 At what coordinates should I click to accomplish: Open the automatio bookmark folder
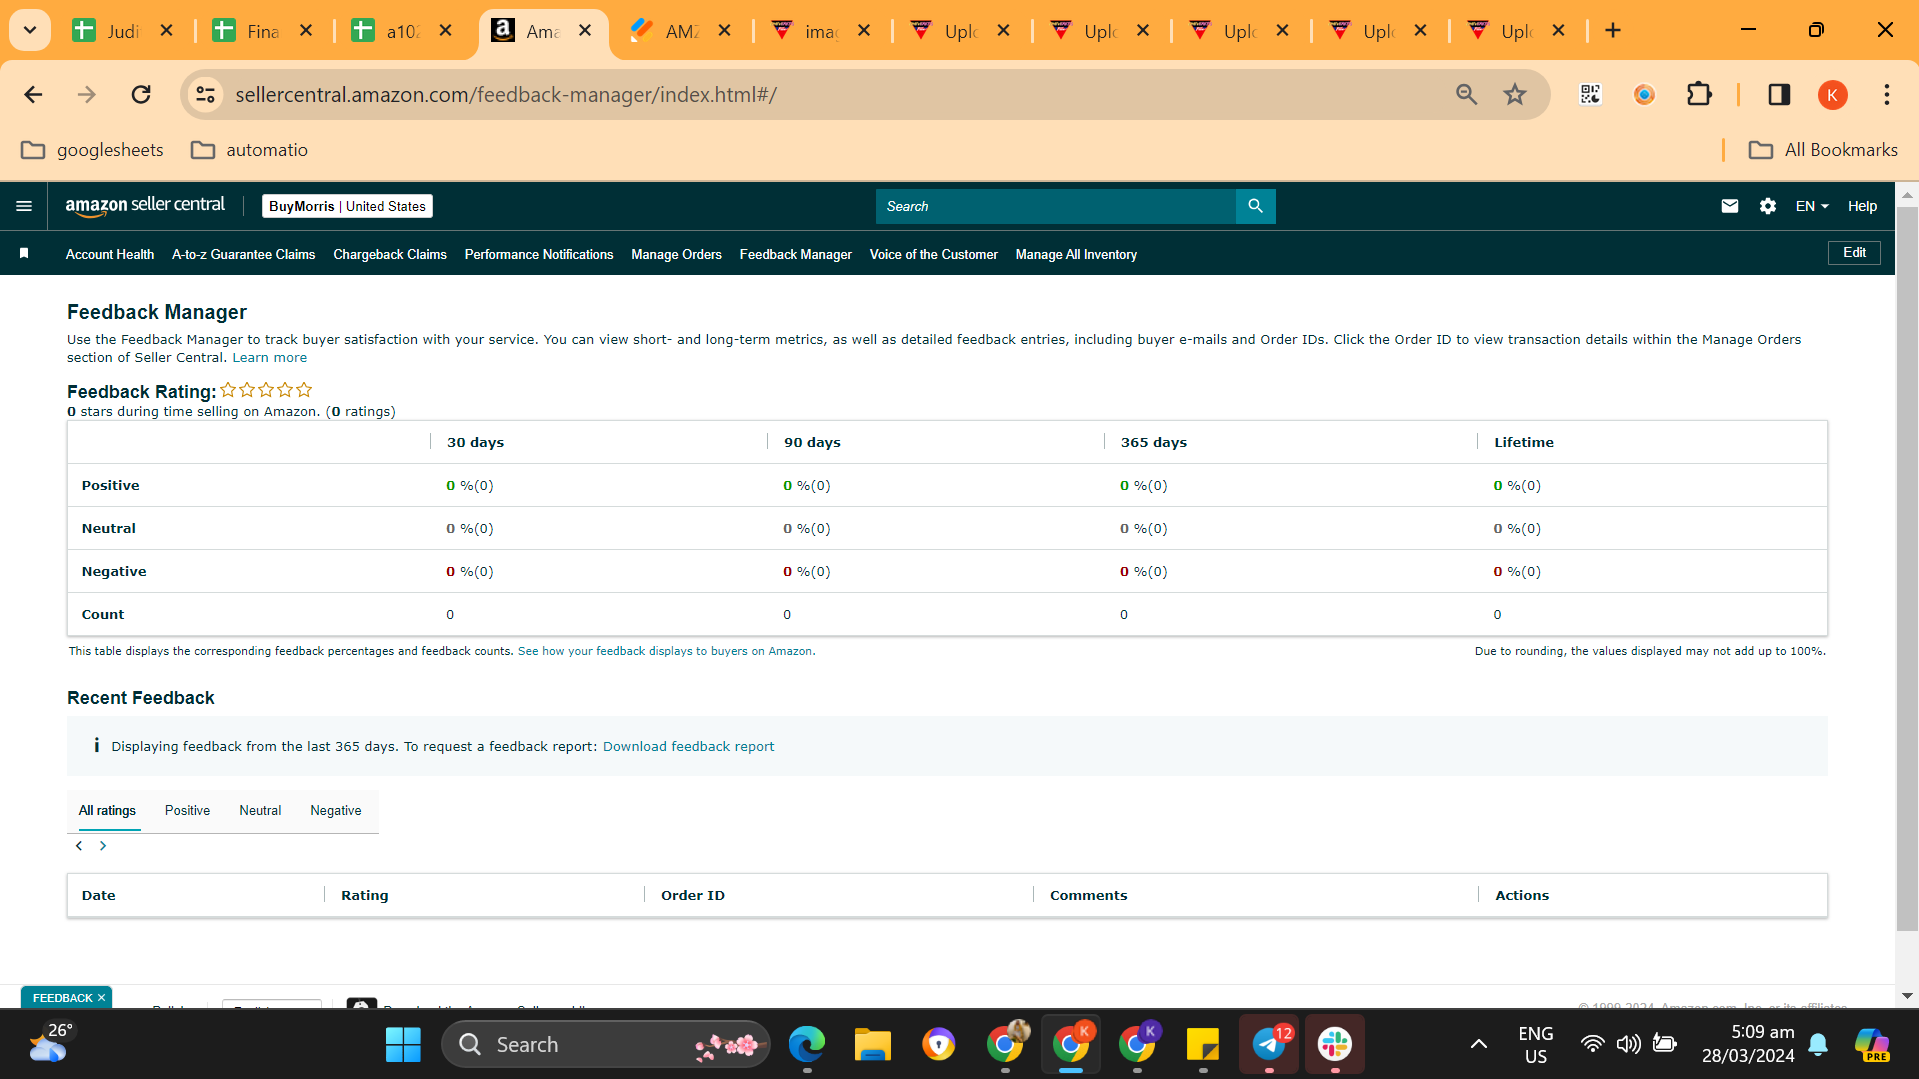249,150
